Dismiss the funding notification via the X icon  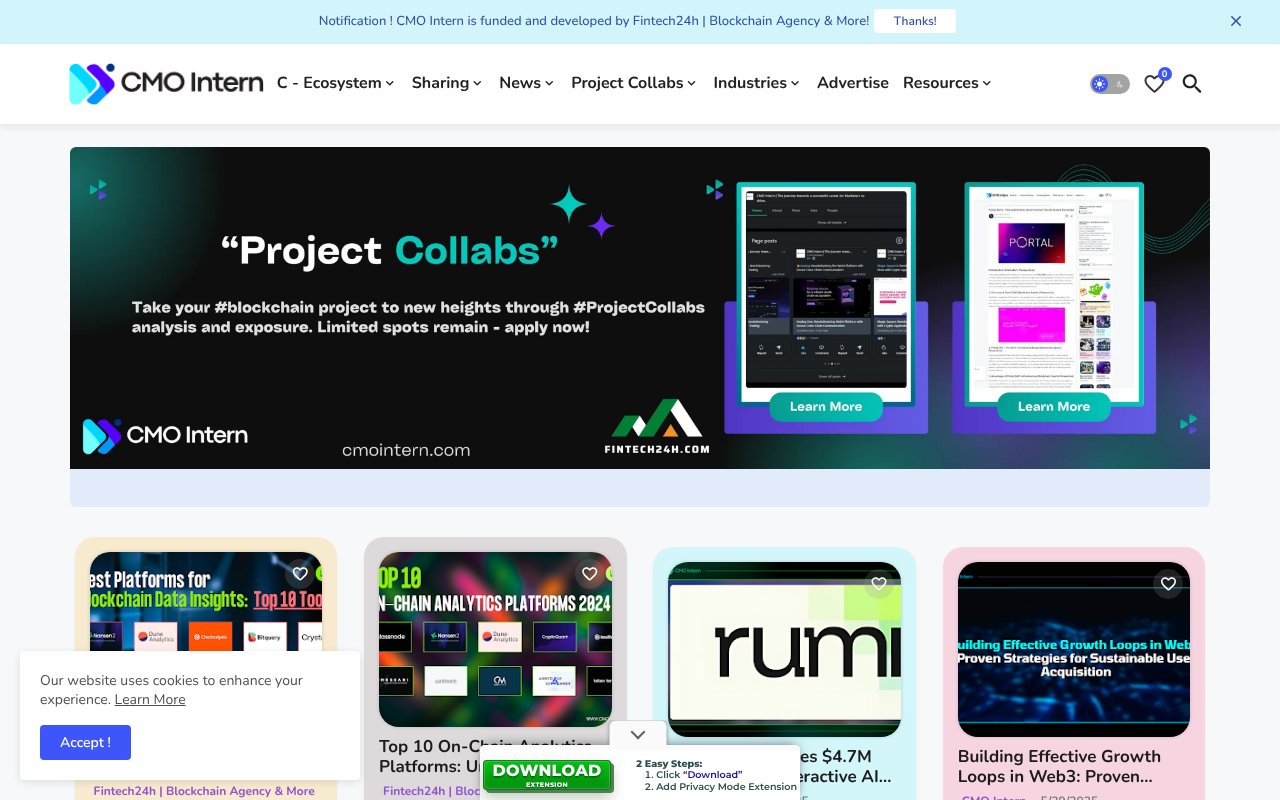pyautogui.click(x=1235, y=21)
